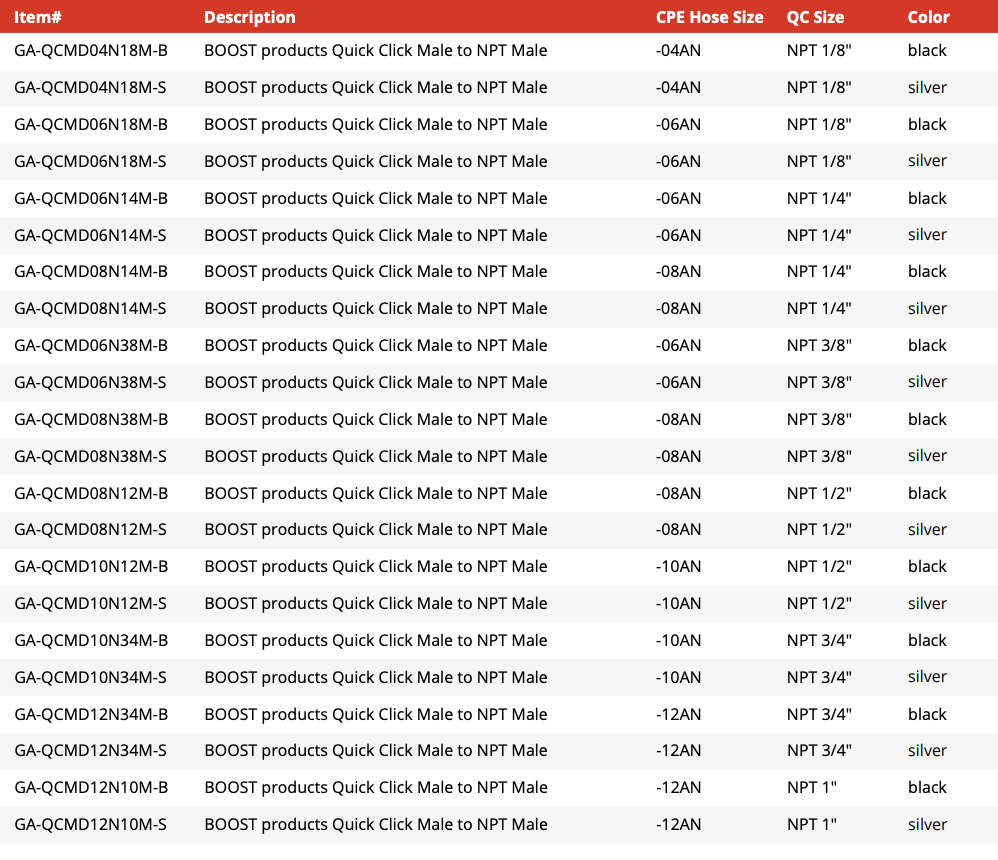The image size is (998, 860).
Task: Click the -04AN hose size for GA-QCMD04N18M-S
Action: coord(678,87)
